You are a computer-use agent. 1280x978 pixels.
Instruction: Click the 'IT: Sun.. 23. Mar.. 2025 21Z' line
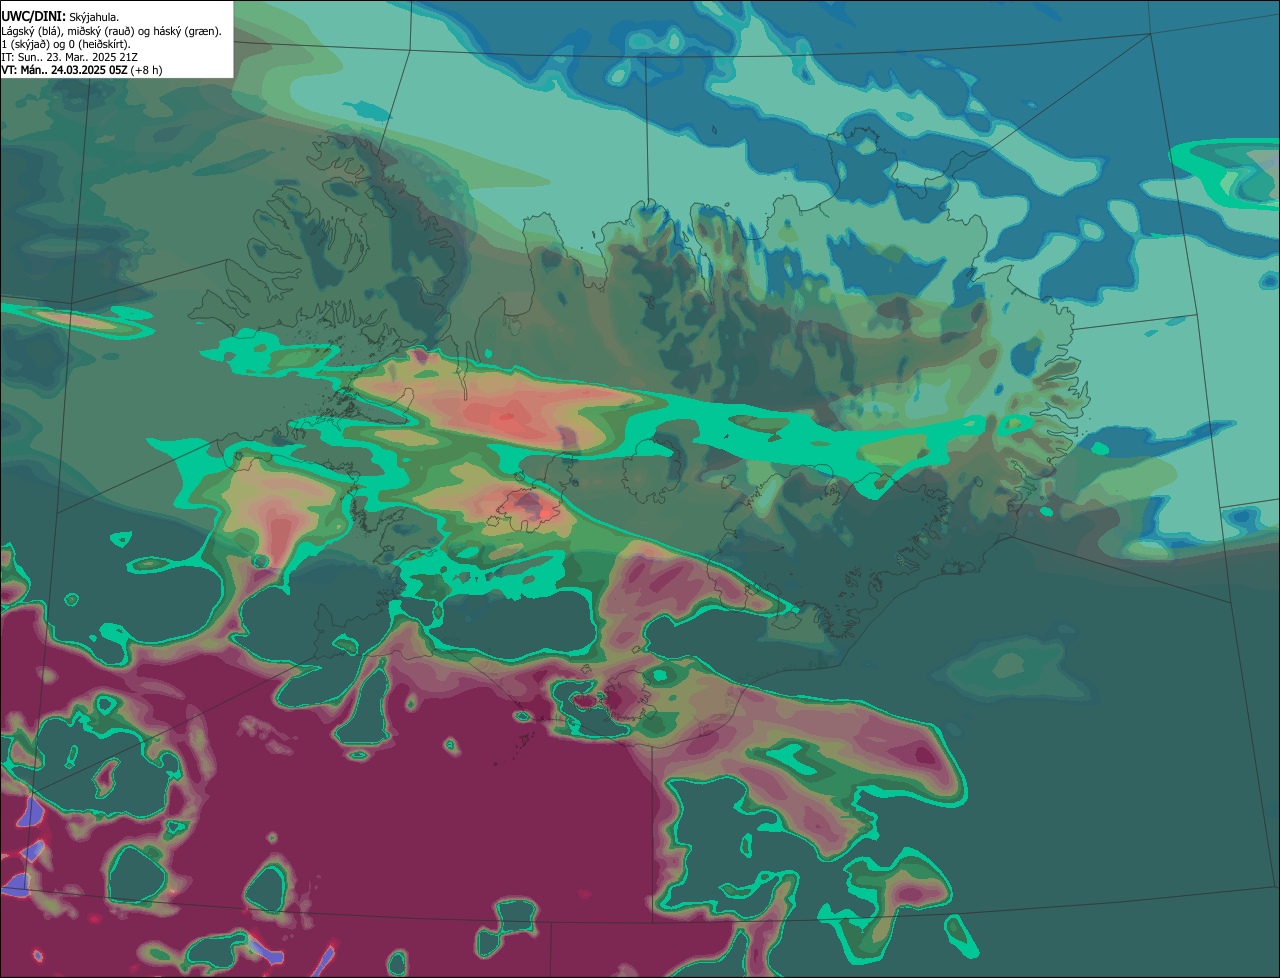click(x=70, y=57)
